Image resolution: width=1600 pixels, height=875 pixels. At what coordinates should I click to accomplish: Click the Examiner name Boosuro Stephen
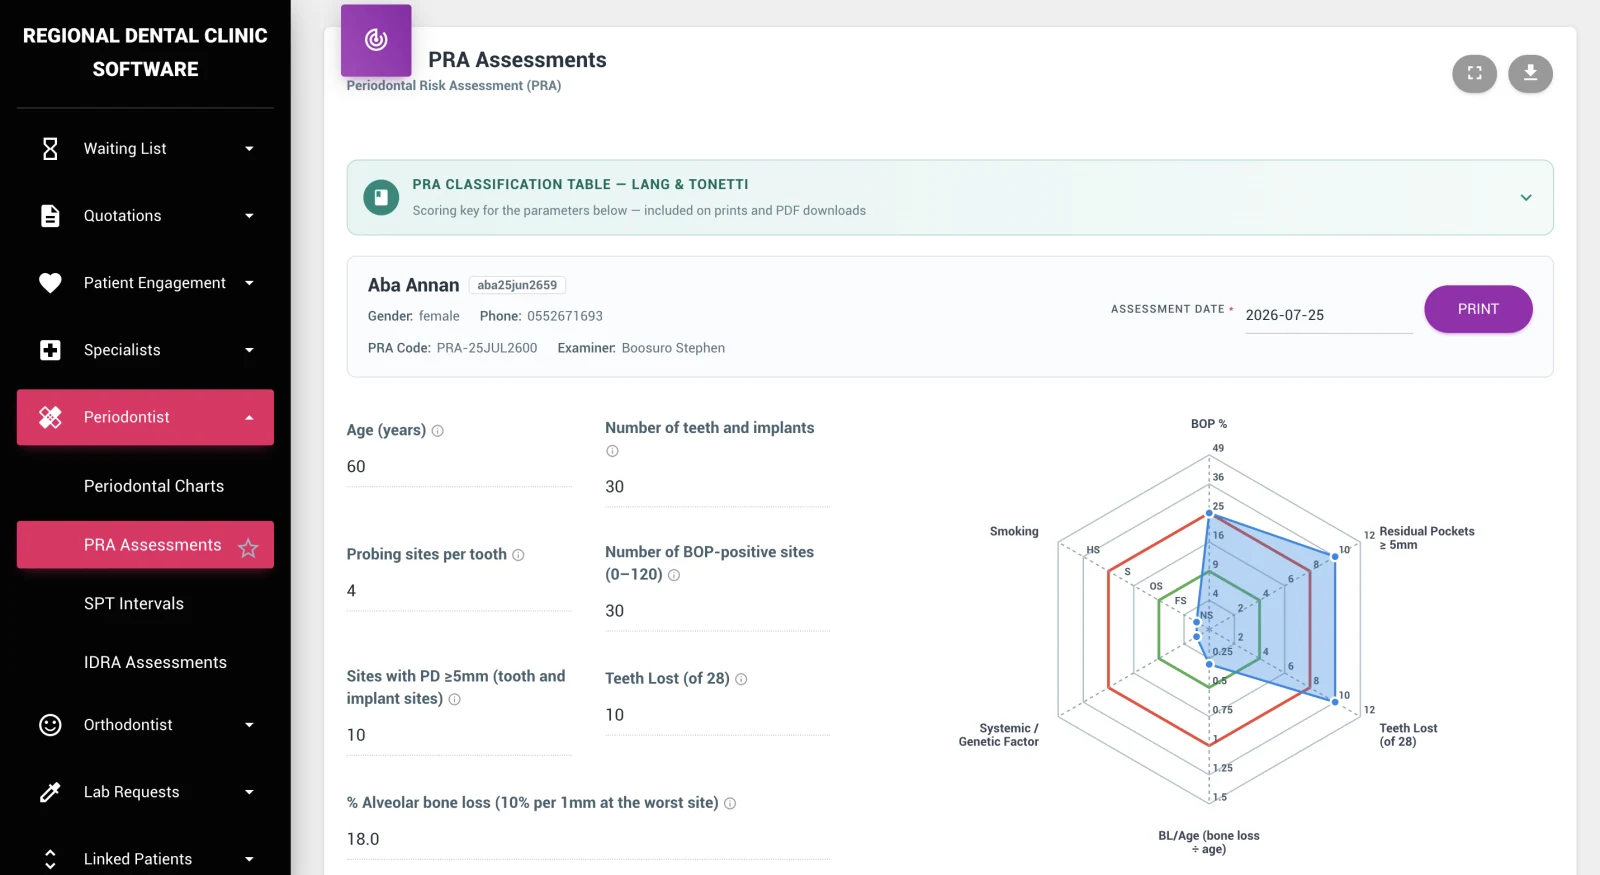coord(673,348)
